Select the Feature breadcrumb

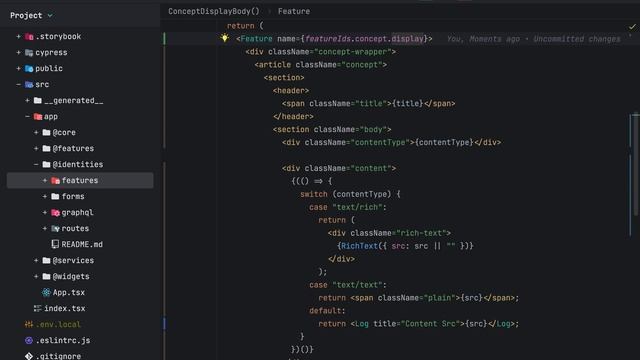(x=294, y=11)
